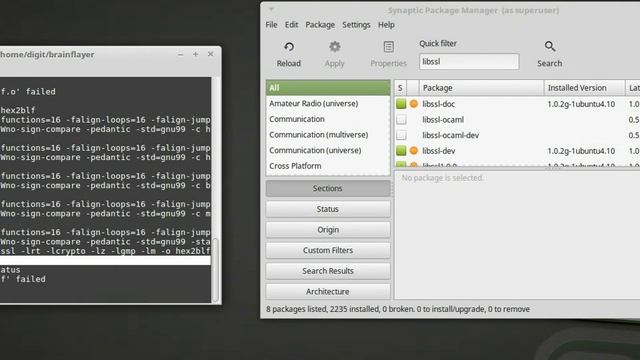Open the Package menu
640x360 pixels.
(x=320, y=25)
